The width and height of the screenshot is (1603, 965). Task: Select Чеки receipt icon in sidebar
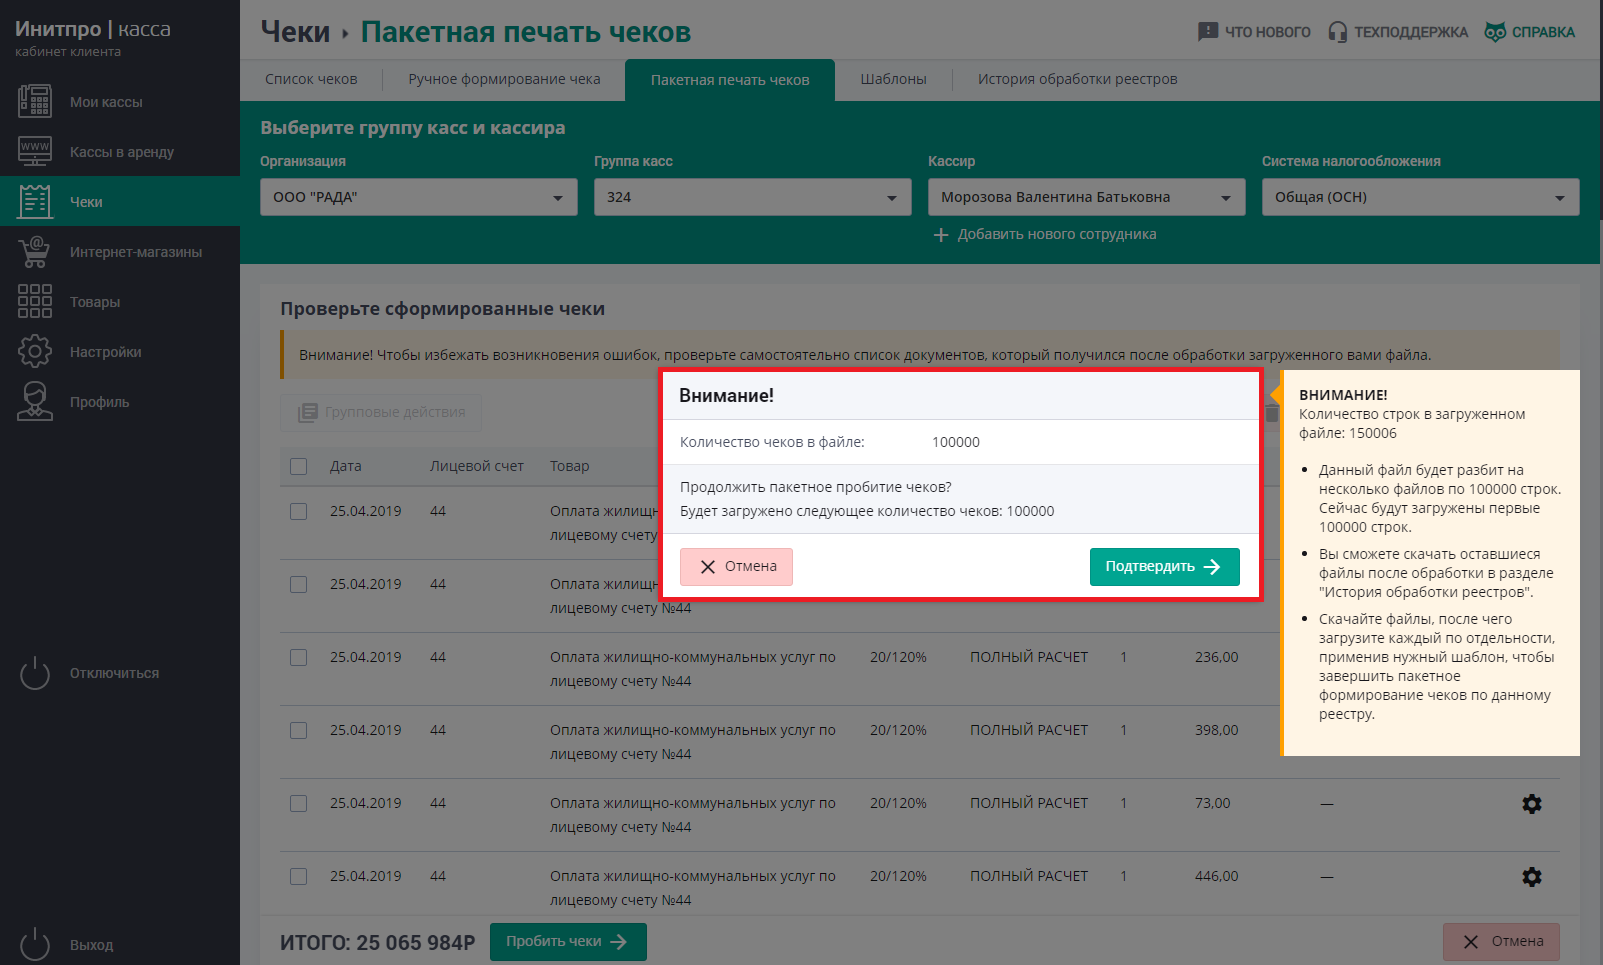[x=35, y=202]
